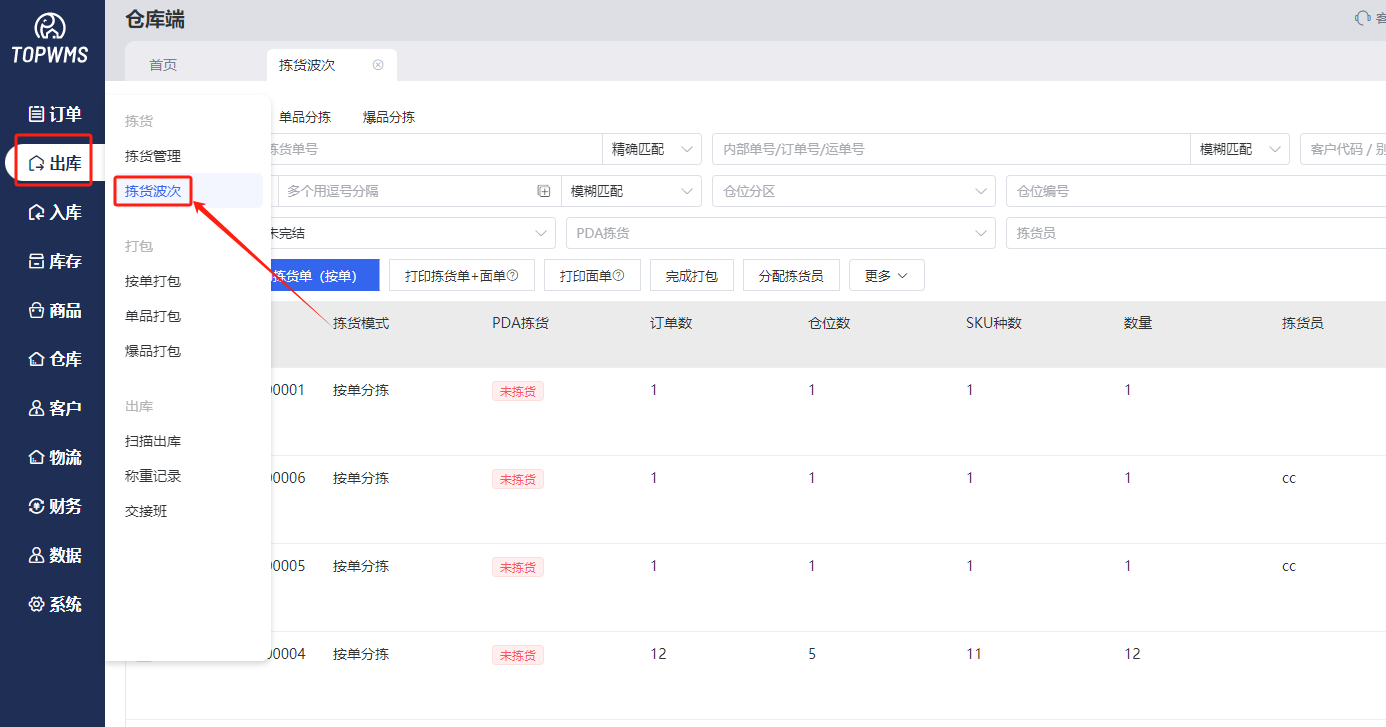Click the 物流 sidebar icon
This screenshot has width=1386, height=727.
point(36,457)
